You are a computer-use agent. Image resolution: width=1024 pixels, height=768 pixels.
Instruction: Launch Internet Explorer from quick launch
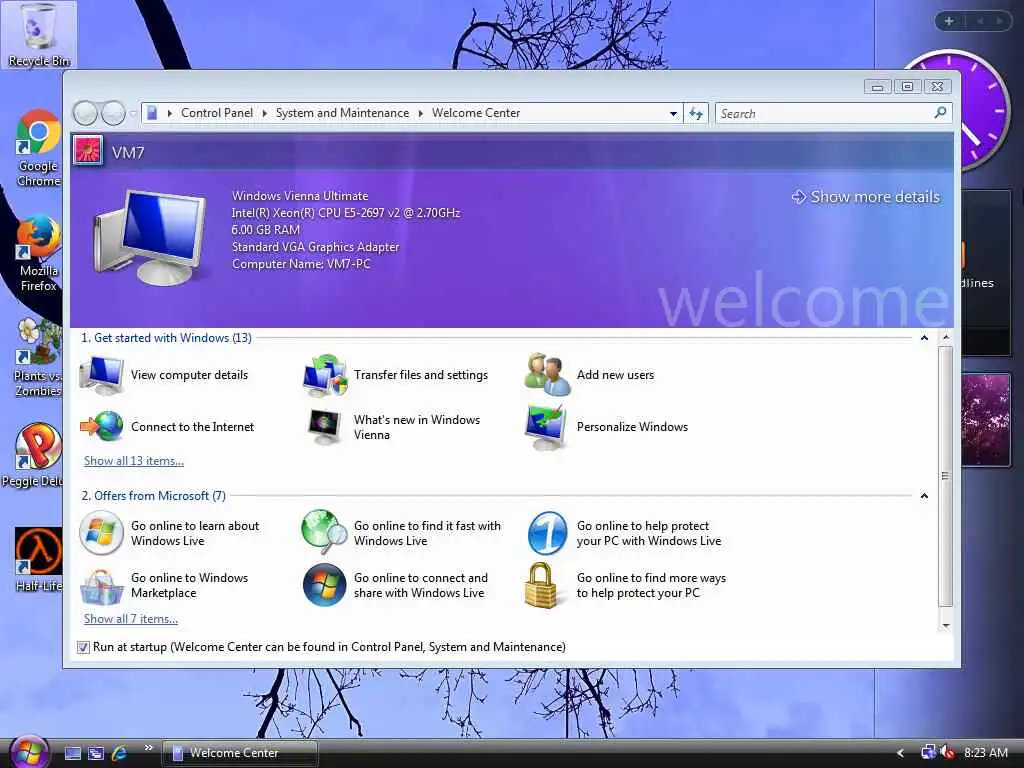(x=119, y=753)
